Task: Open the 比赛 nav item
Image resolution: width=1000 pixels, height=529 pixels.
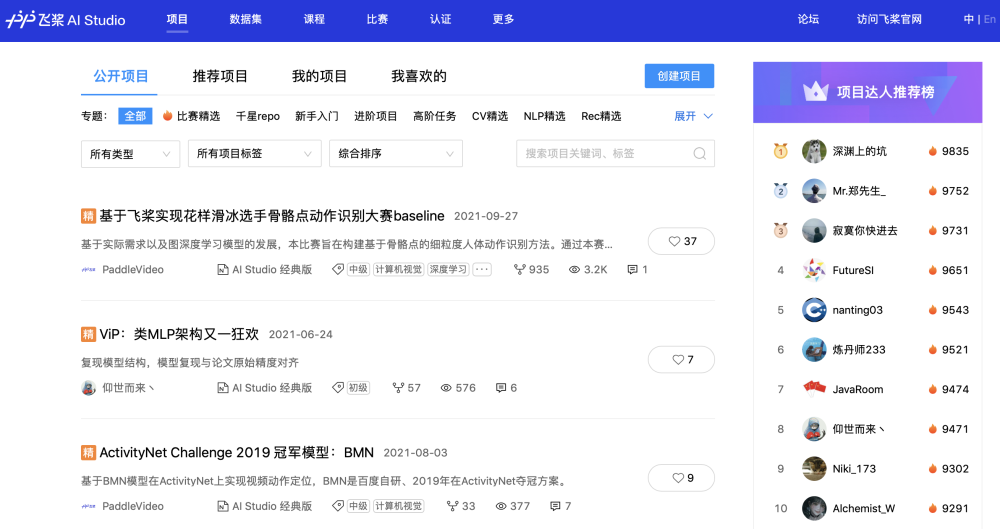Action: click(x=377, y=19)
